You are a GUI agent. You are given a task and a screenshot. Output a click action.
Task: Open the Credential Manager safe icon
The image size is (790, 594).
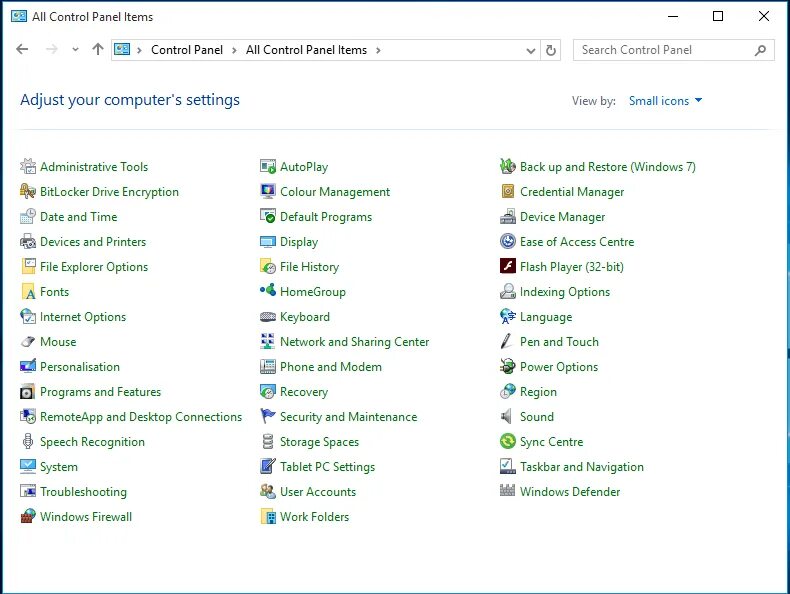(x=507, y=191)
